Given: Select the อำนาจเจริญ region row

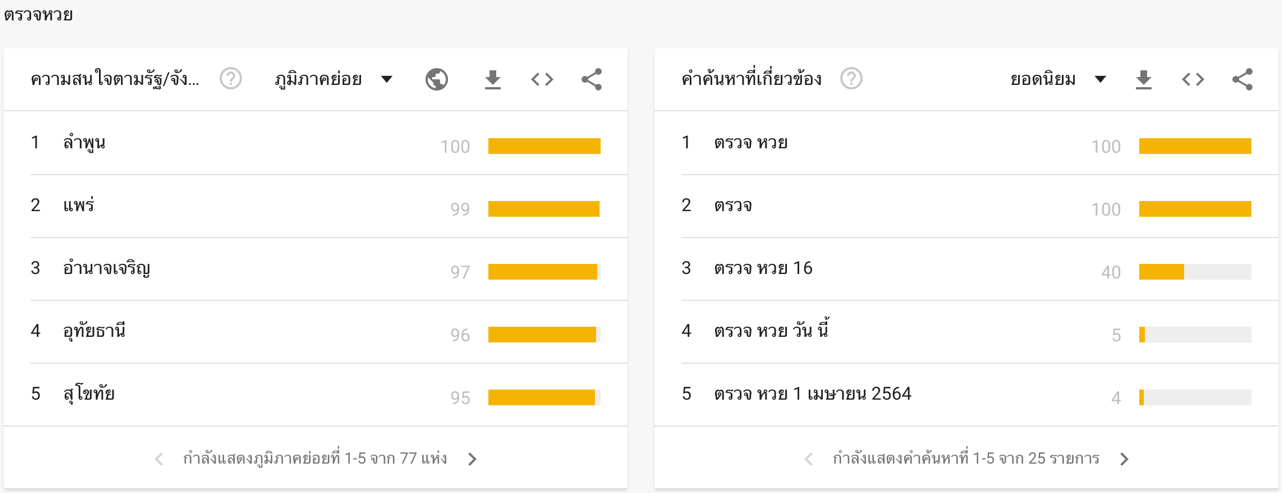Looking at the screenshot, I should point(316,269).
